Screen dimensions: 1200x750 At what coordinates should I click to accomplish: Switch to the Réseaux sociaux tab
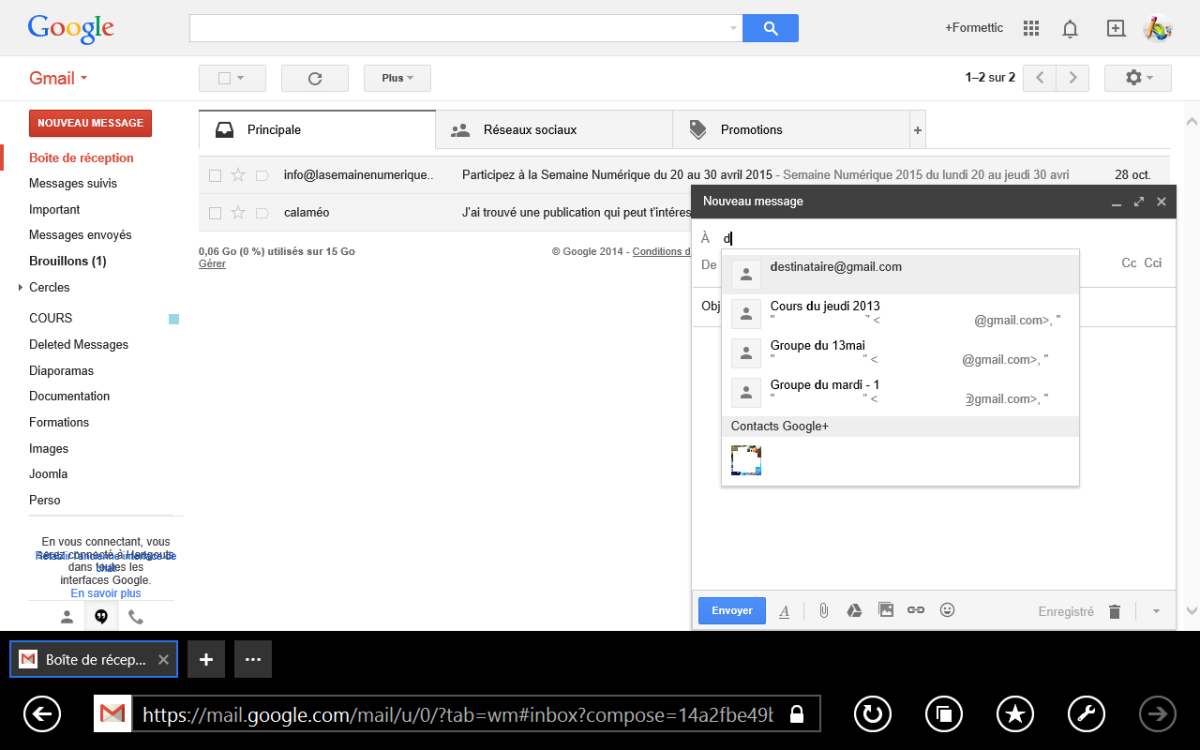coord(554,130)
